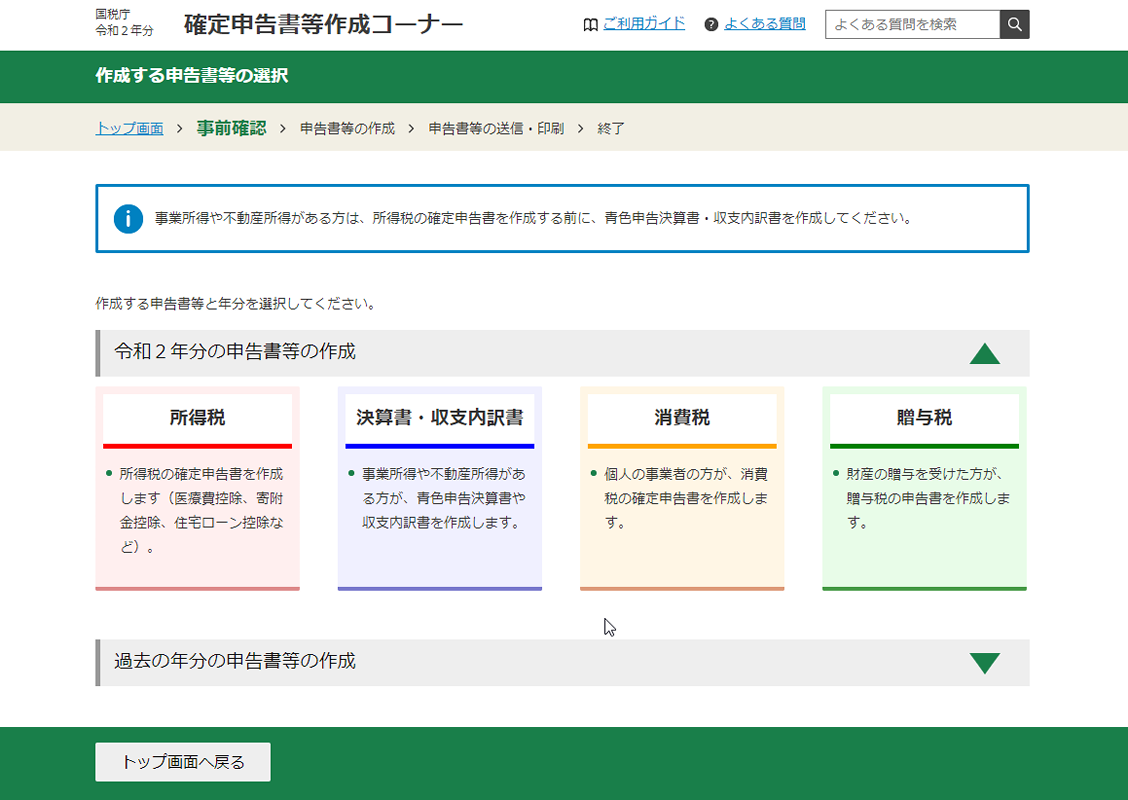Click the 申告書等の送信・印刷 breadcrumb step
Viewport: 1128px width, 800px height.
click(496, 128)
